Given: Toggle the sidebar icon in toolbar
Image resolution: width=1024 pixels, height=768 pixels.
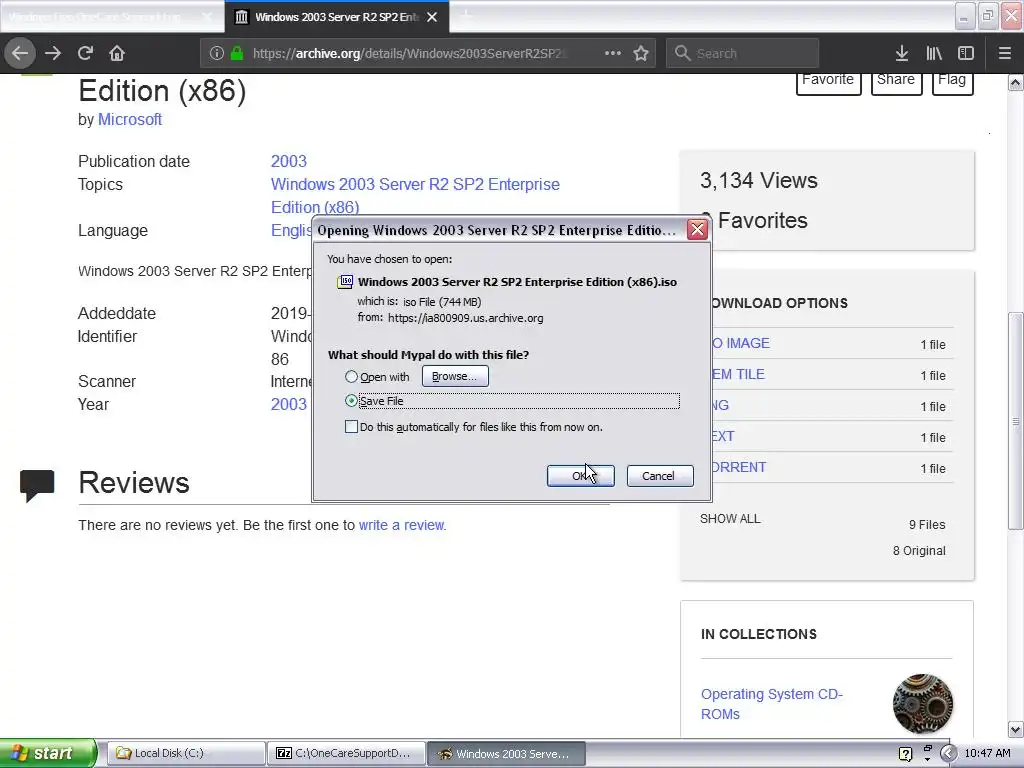Looking at the screenshot, I should [x=966, y=53].
